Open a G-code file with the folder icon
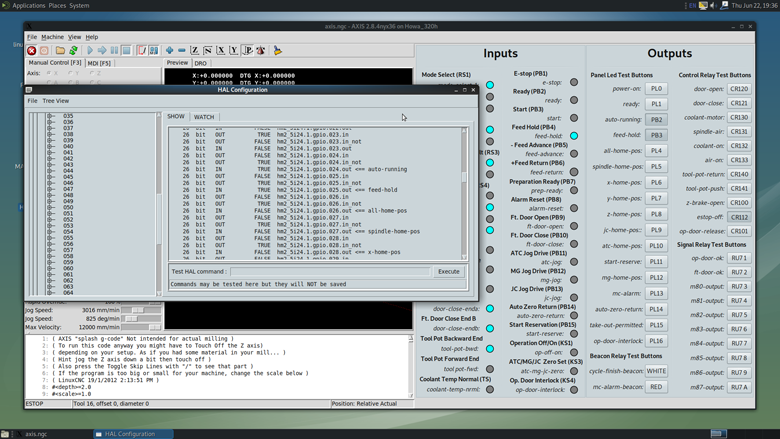Viewport: 780px width, 439px height. tap(60, 51)
